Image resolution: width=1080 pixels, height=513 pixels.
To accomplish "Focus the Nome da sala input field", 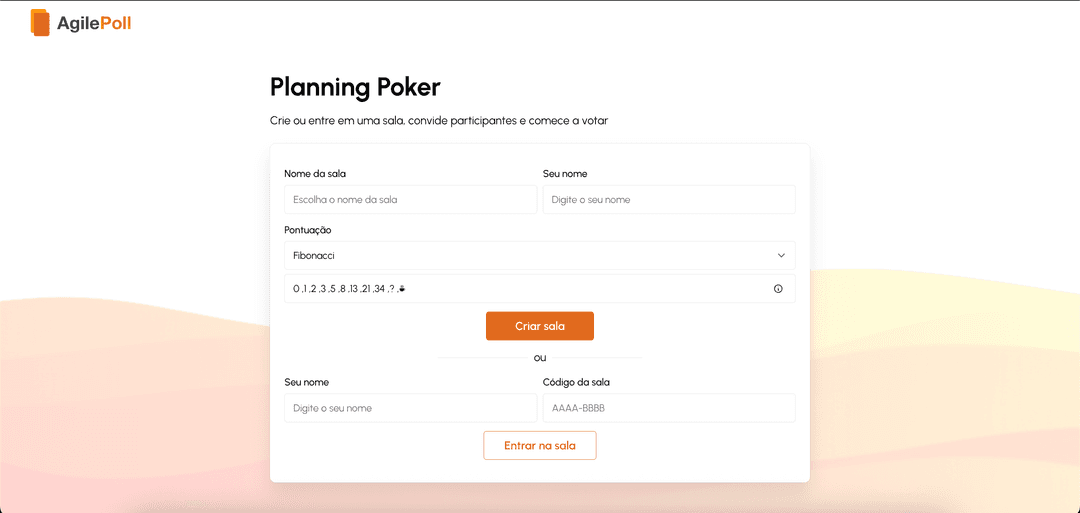I will 410,200.
